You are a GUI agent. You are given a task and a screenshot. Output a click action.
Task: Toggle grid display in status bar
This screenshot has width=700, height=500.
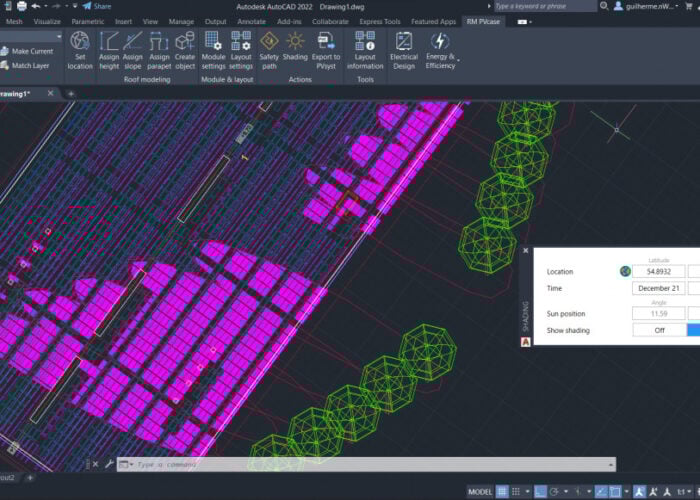tap(503, 491)
